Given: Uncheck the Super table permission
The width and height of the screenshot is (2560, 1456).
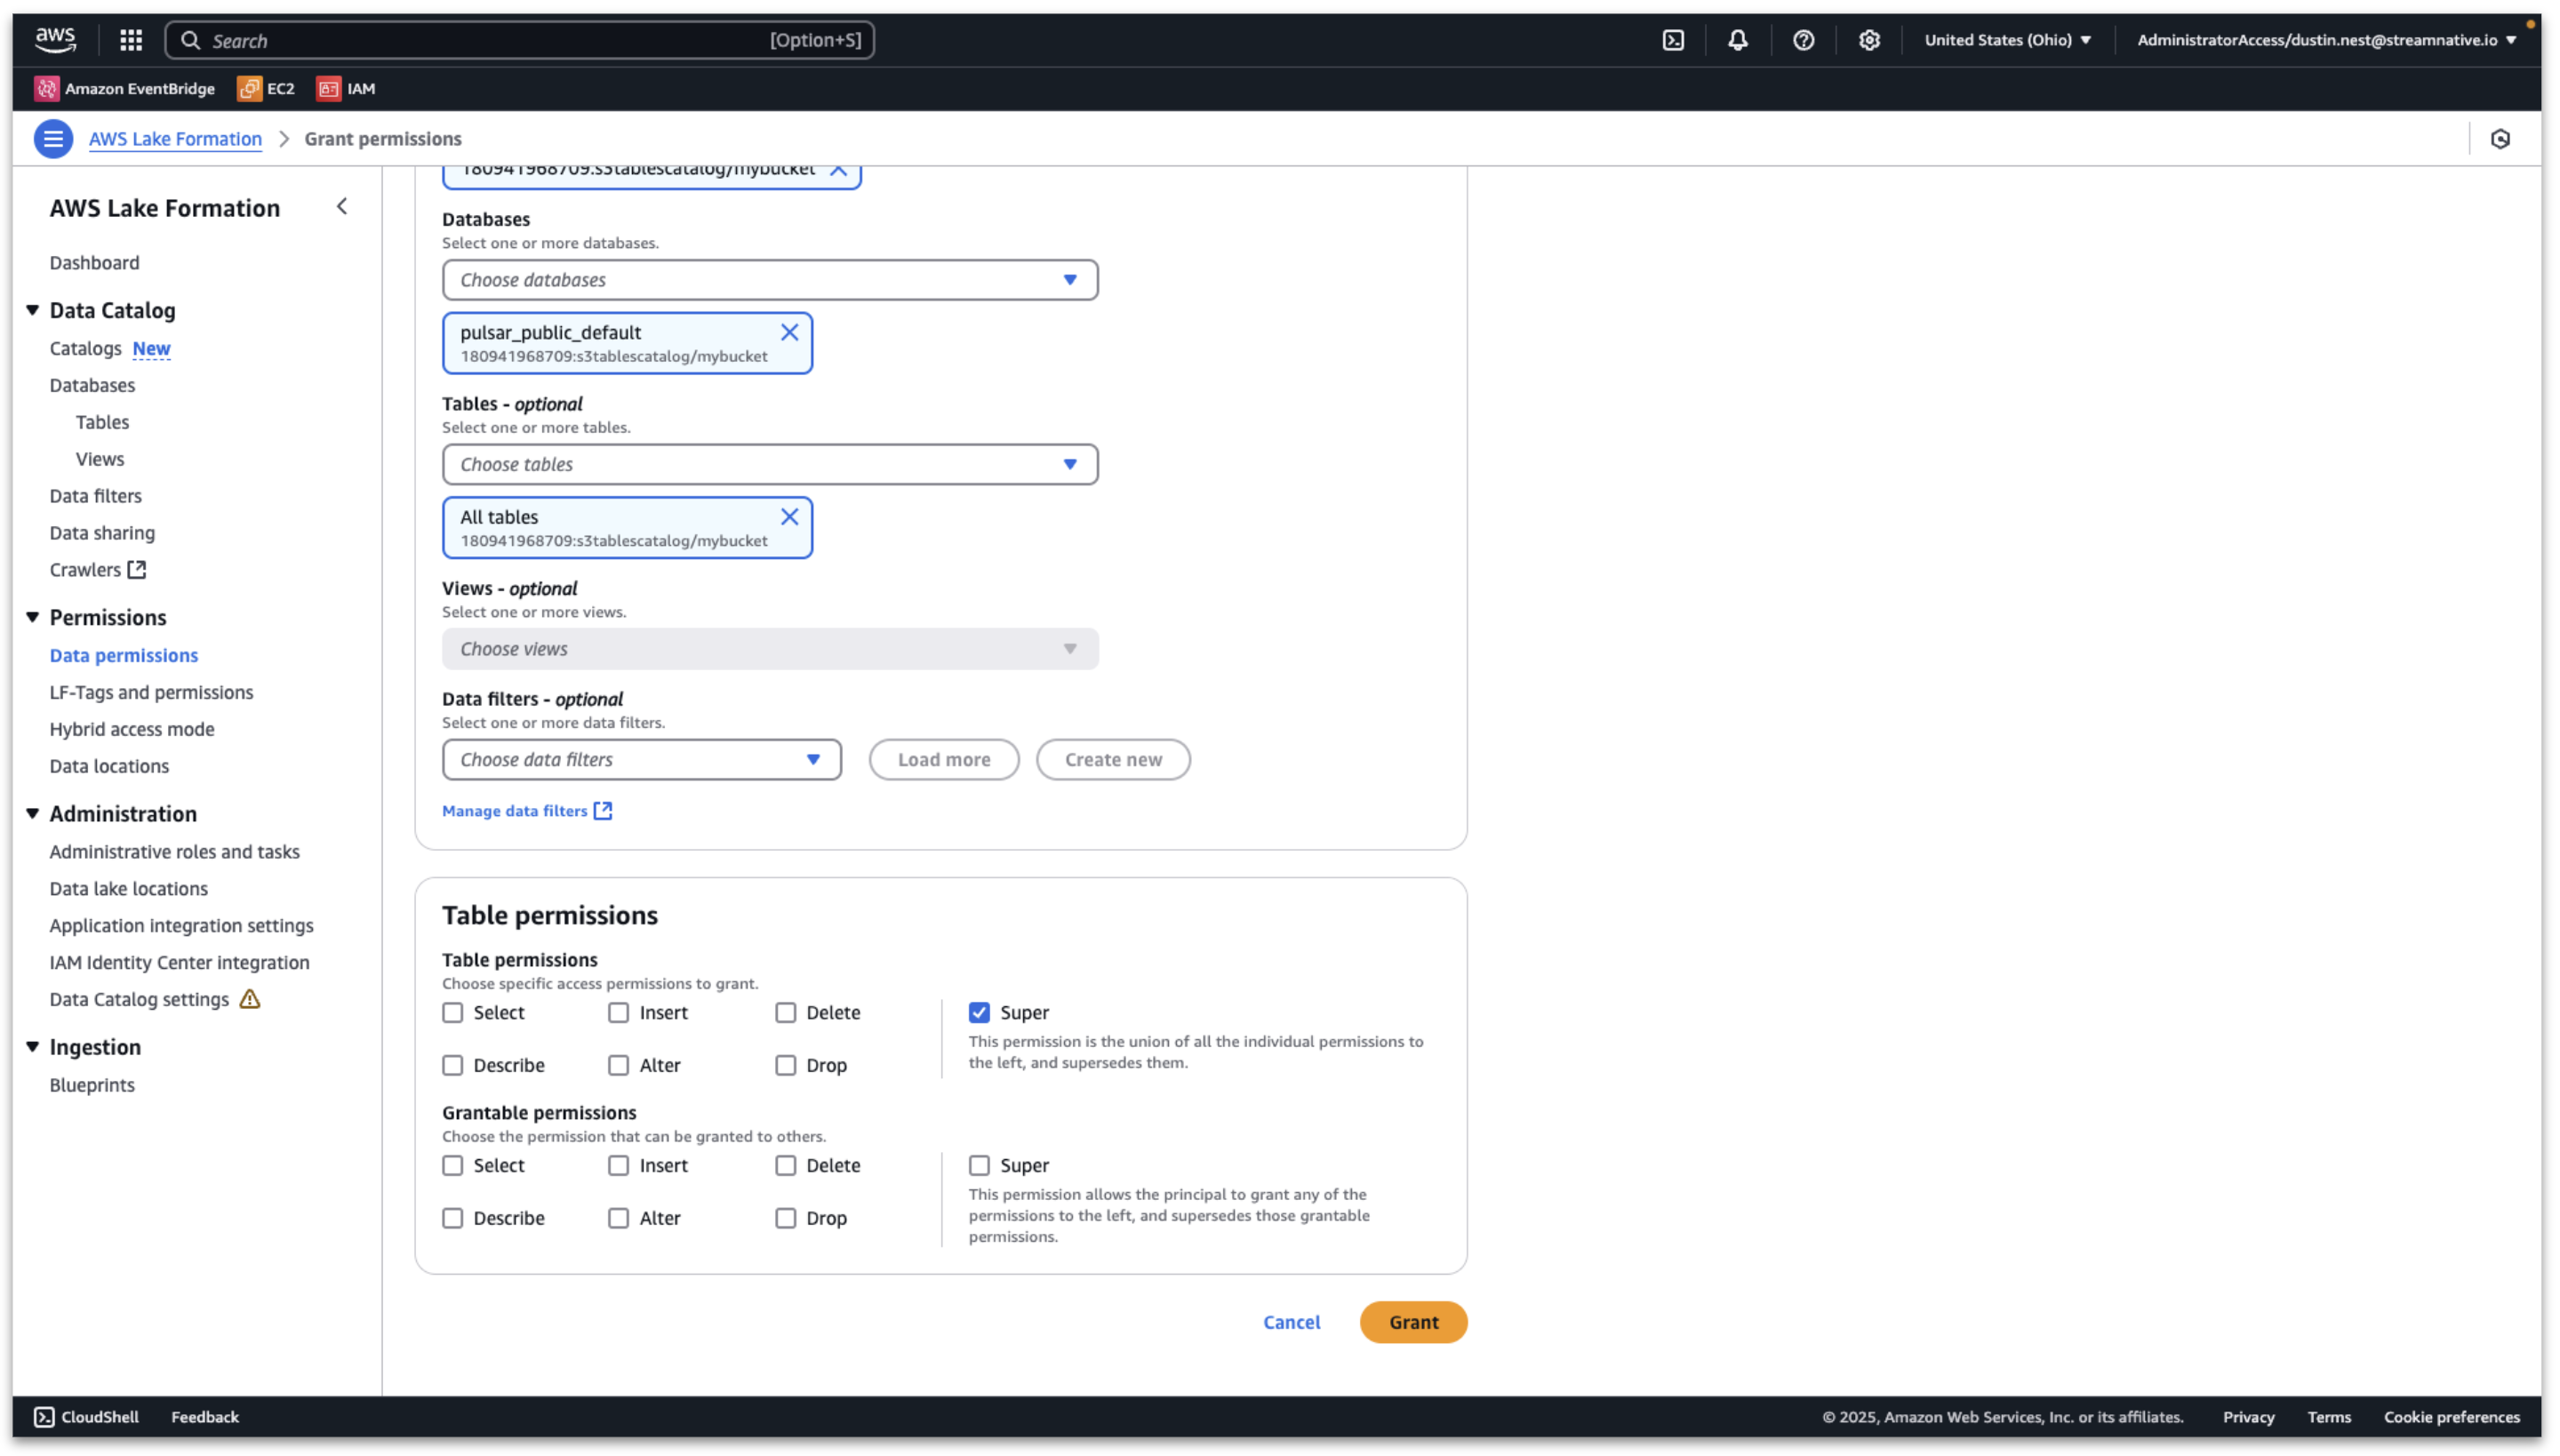Looking at the screenshot, I should coord(979,1013).
